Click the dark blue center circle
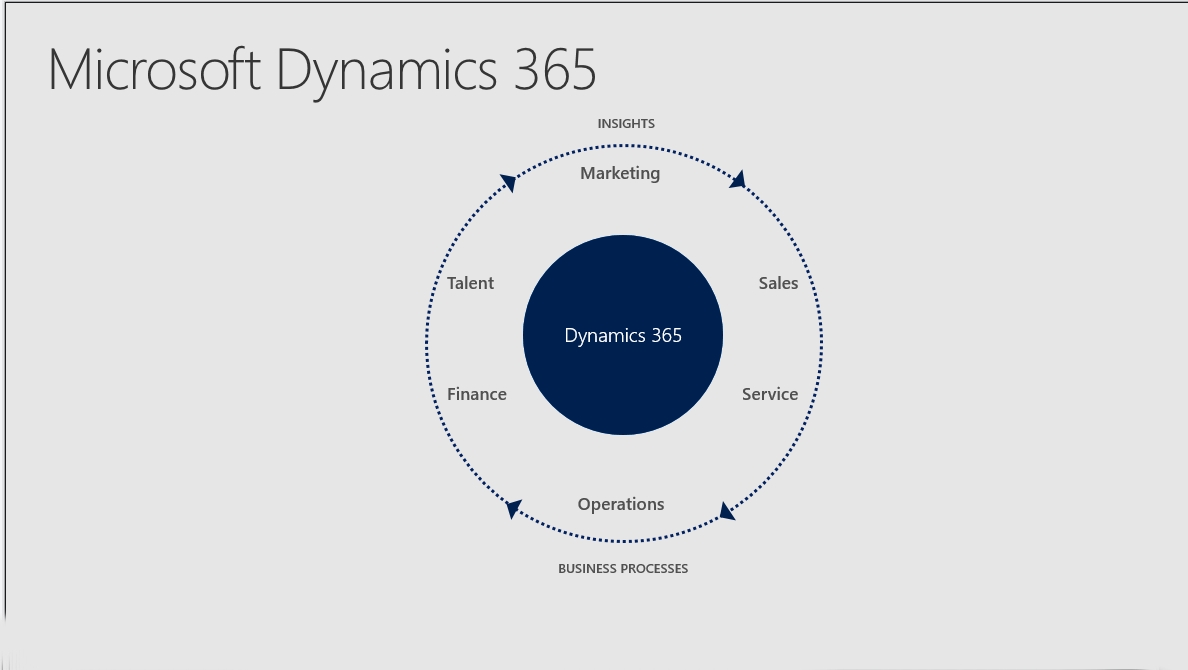 click(623, 335)
